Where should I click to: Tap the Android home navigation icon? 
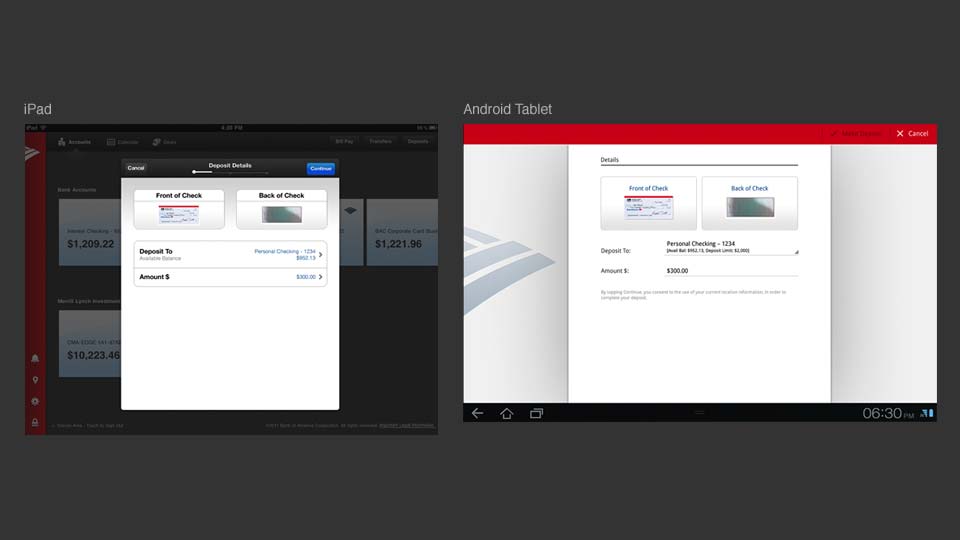(506, 413)
